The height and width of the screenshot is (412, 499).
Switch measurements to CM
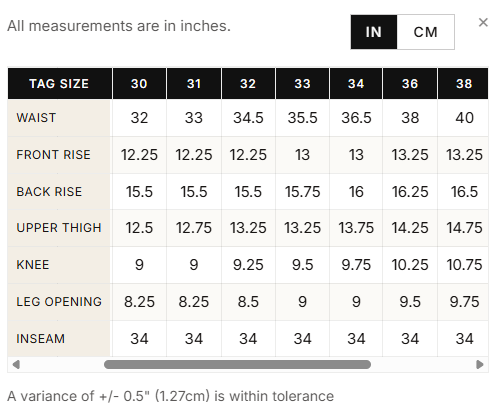tap(425, 32)
